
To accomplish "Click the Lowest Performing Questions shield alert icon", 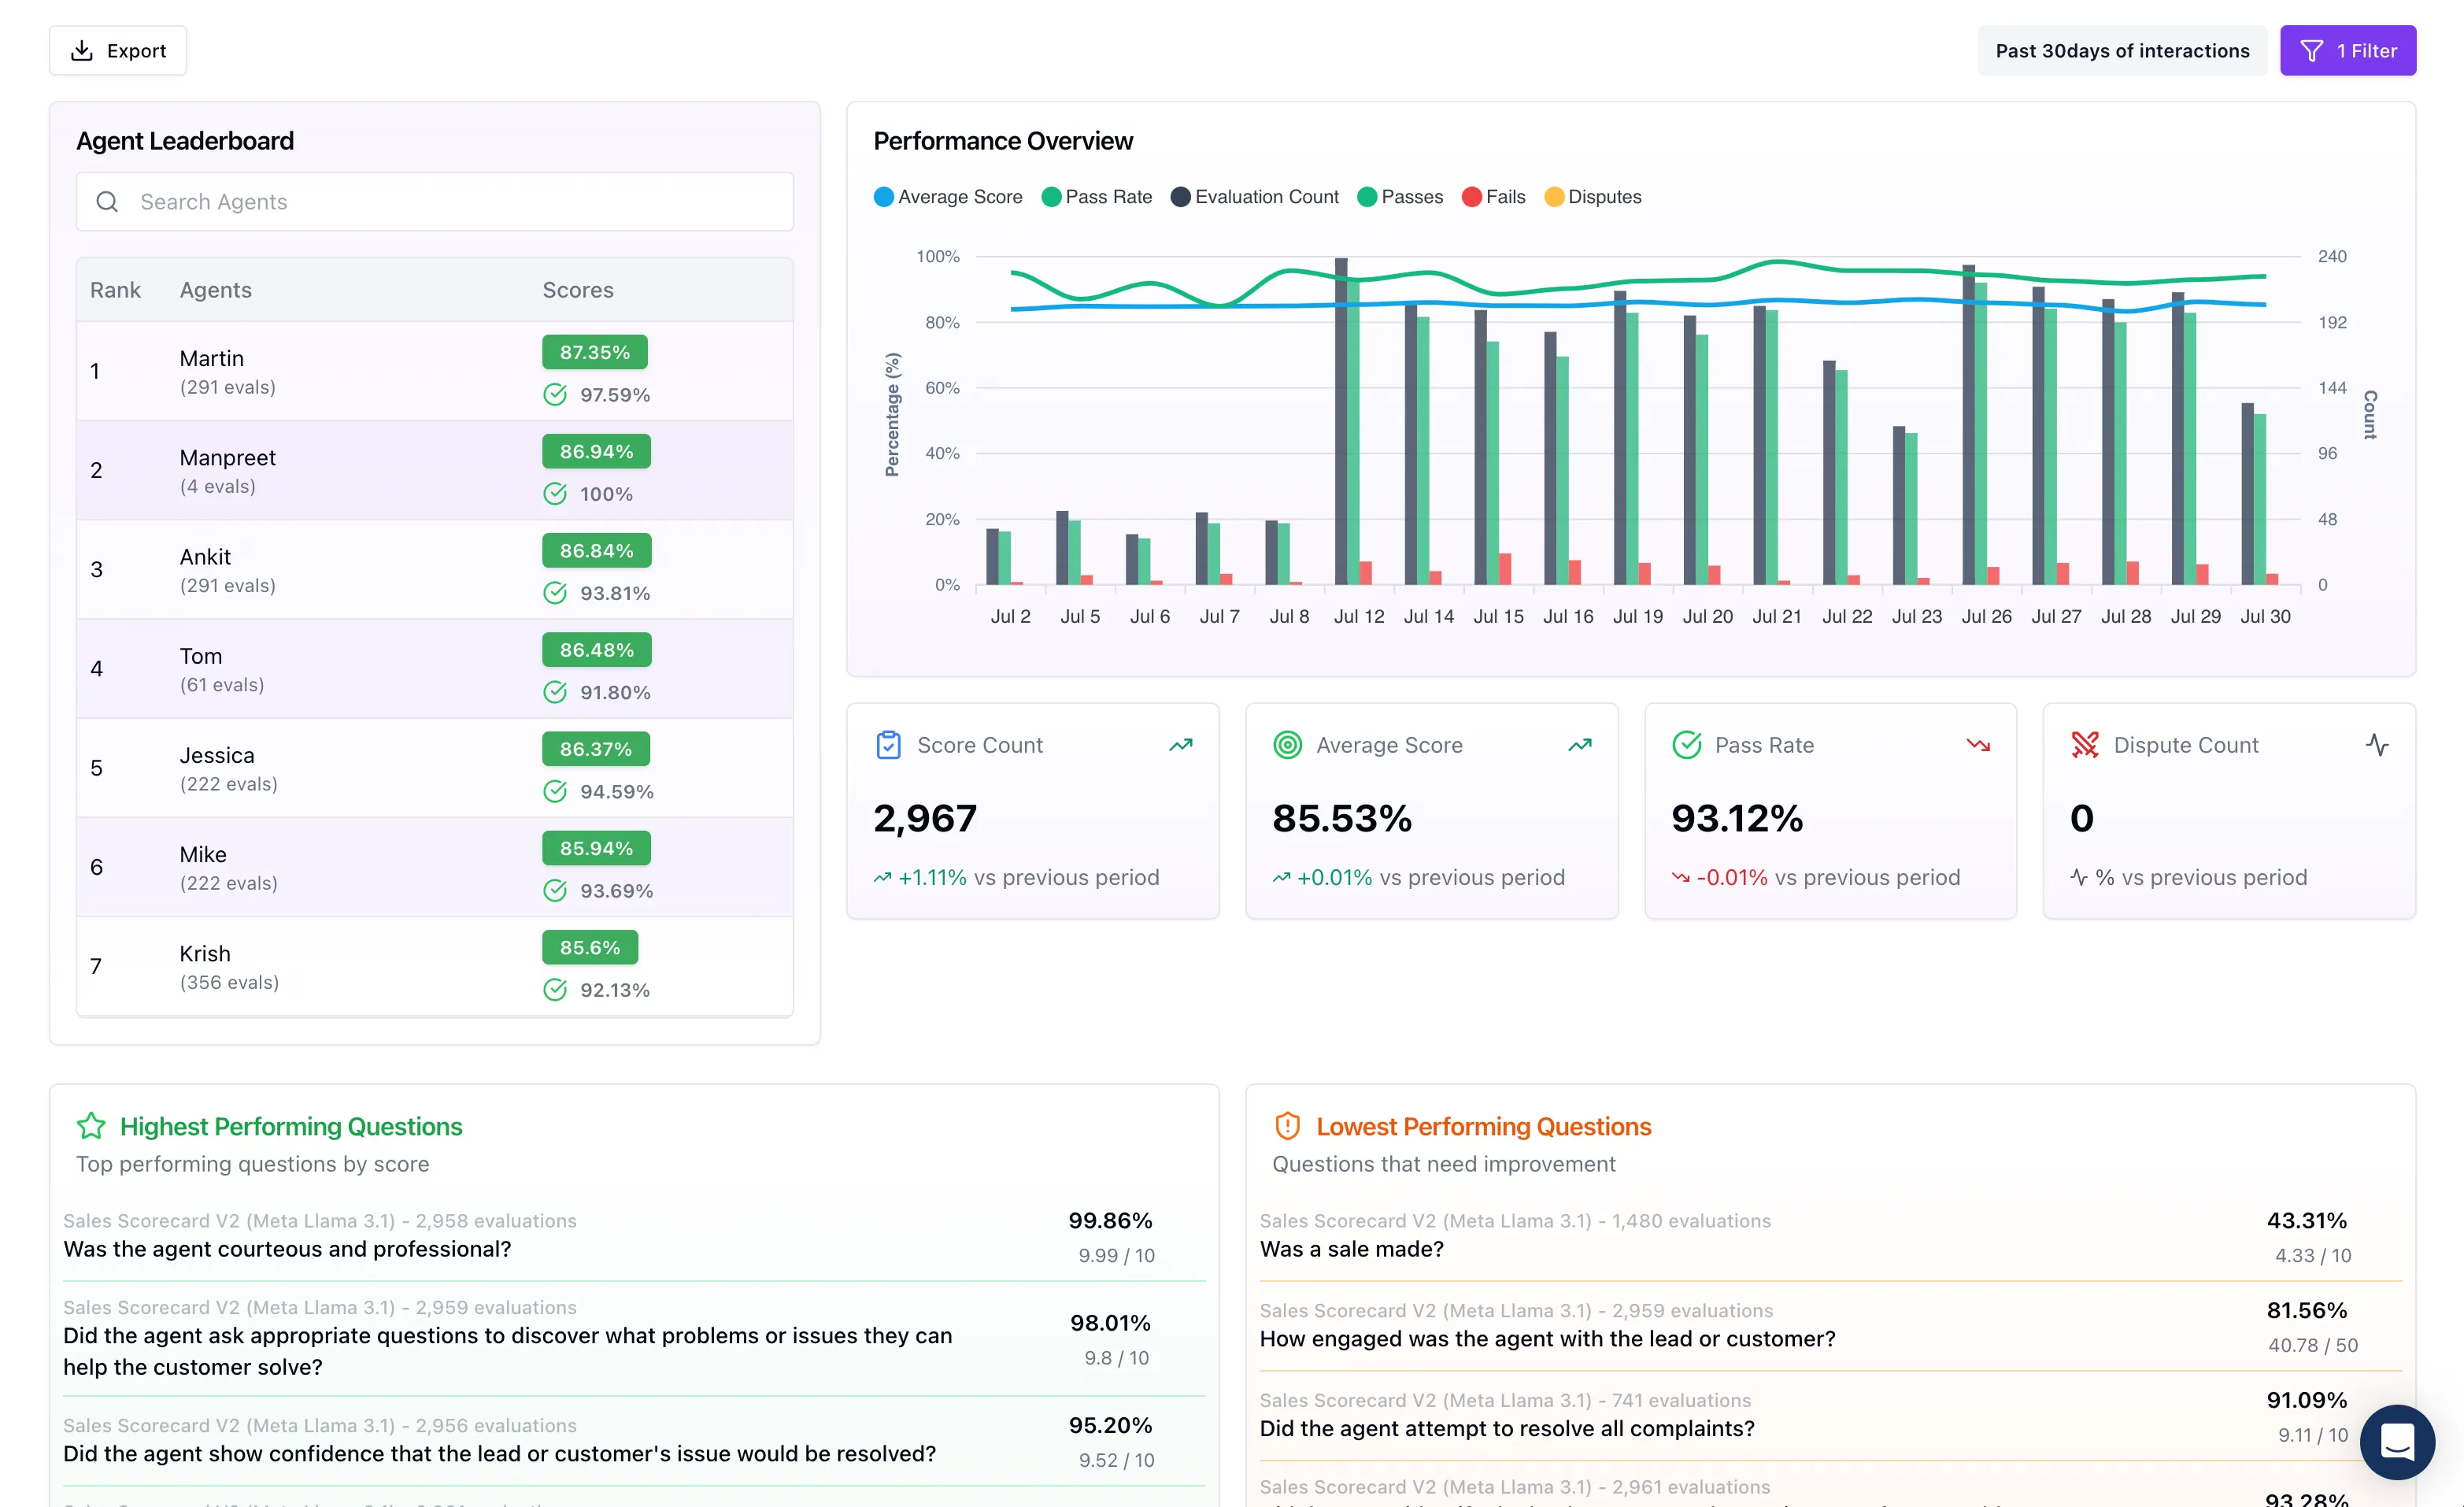I will coord(1287,1126).
